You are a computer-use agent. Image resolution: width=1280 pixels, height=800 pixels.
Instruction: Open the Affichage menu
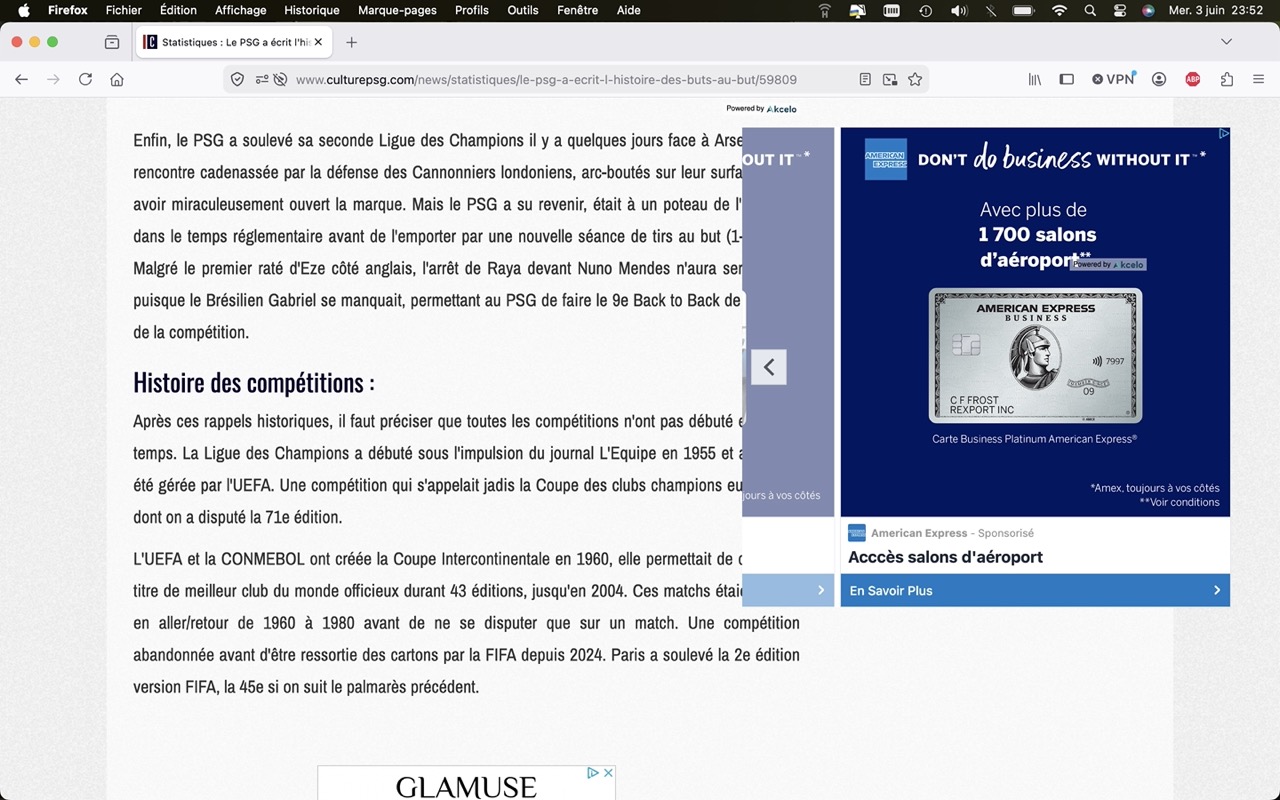click(241, 11)
